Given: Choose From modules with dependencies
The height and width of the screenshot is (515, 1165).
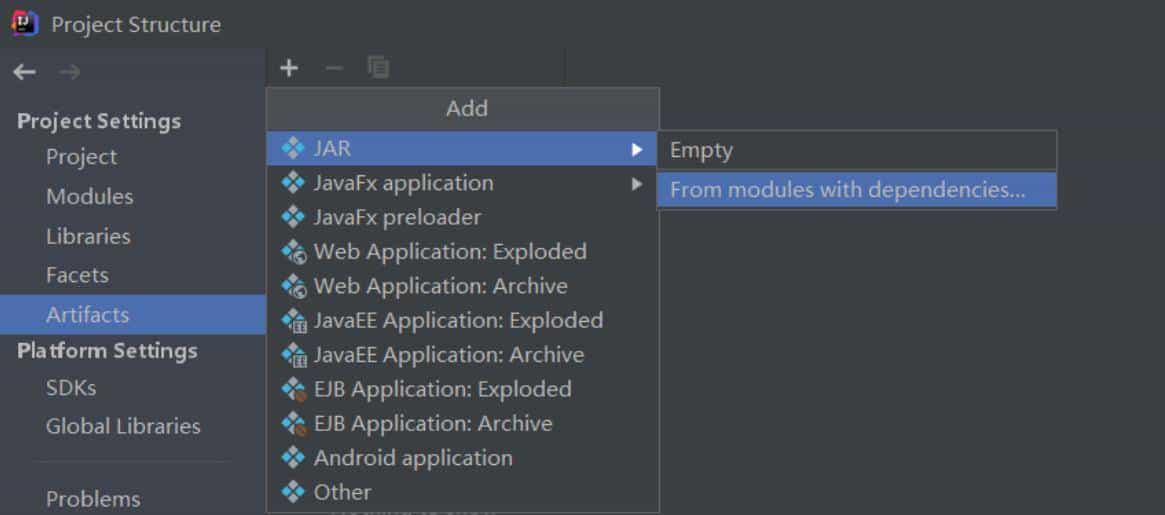Looking at the screenshot, I should pyautogui.click(x=847, y=190).
